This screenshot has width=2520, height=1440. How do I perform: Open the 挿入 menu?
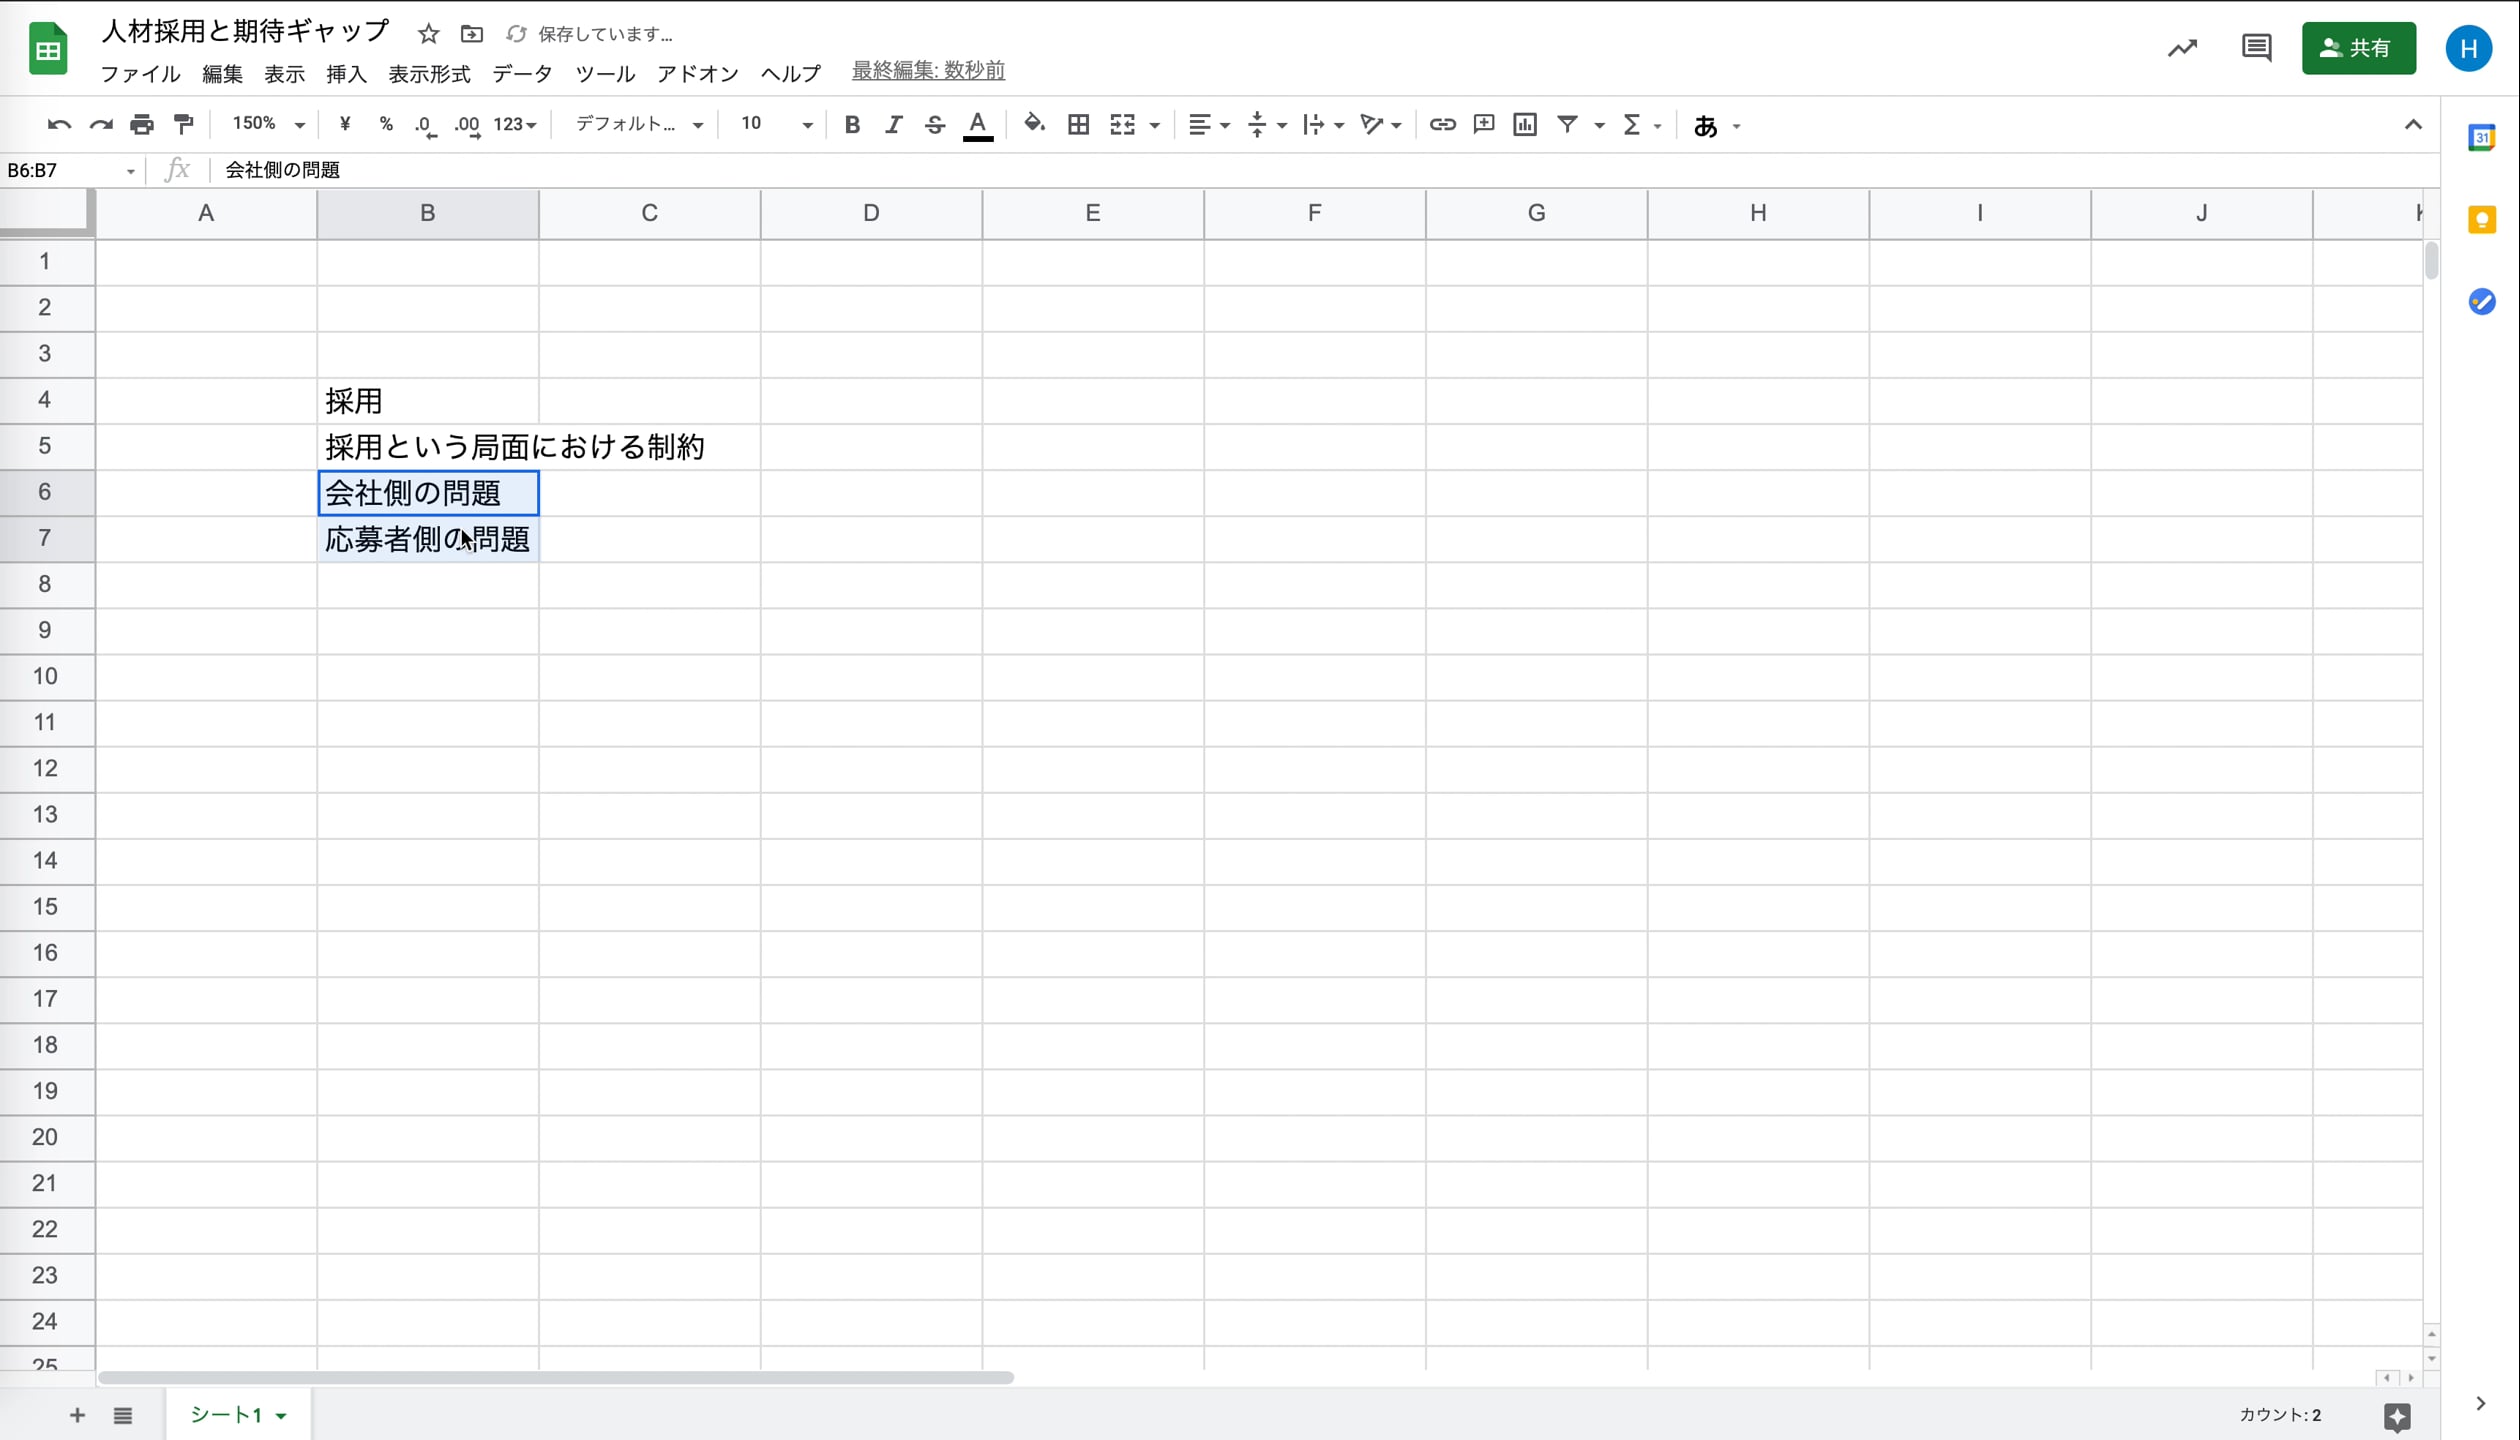[346, 73]
